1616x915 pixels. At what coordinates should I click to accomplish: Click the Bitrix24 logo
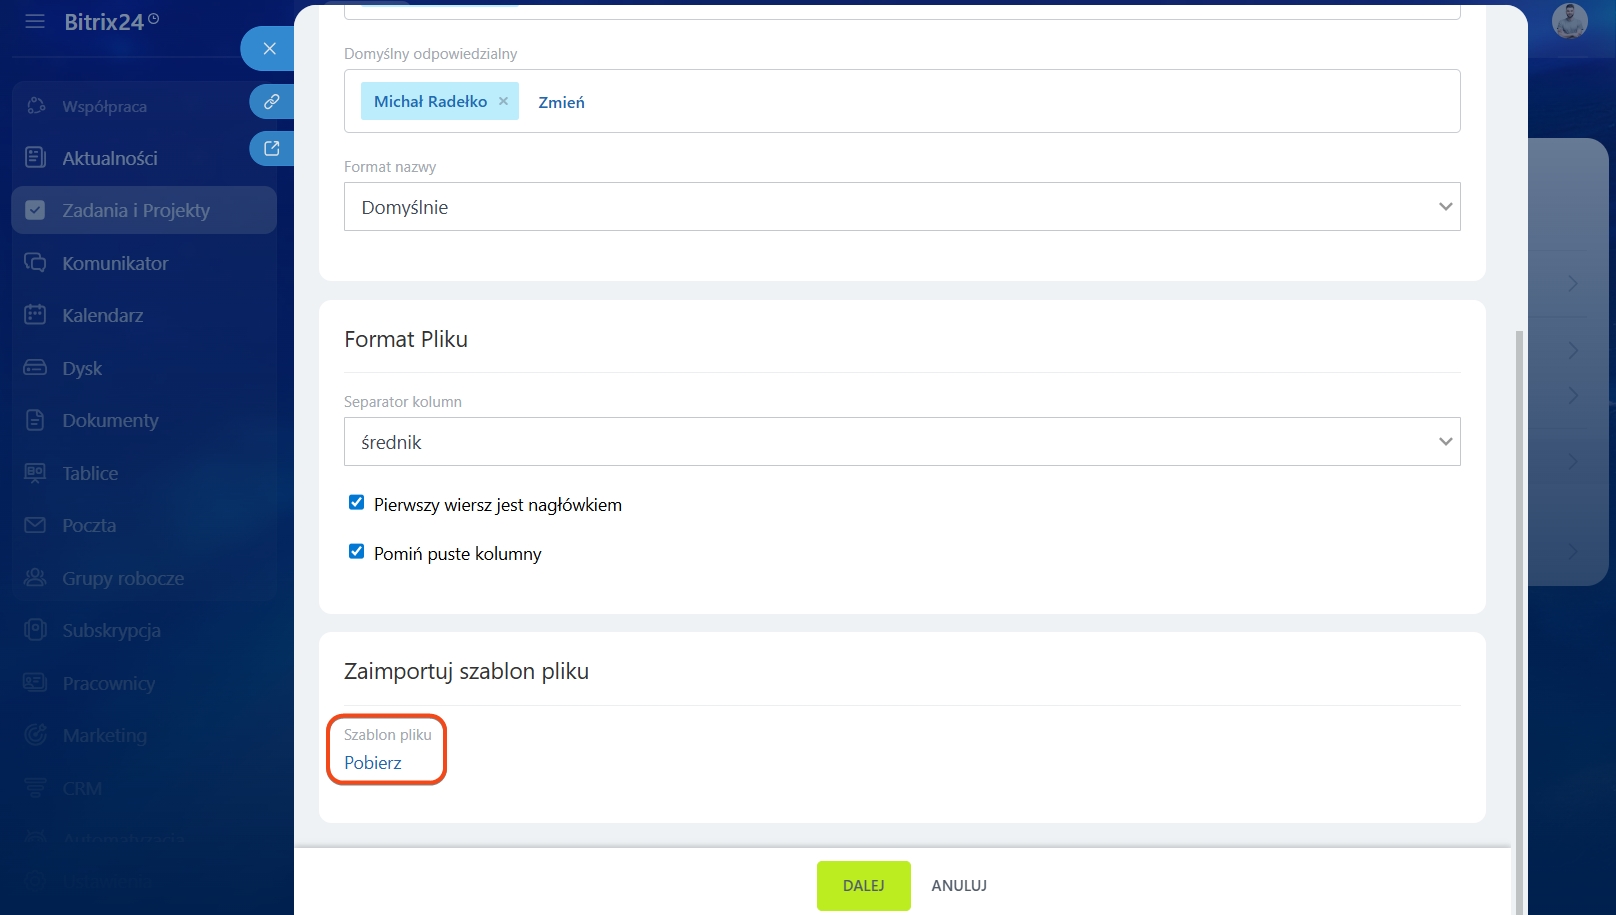(x=105, y=22)
